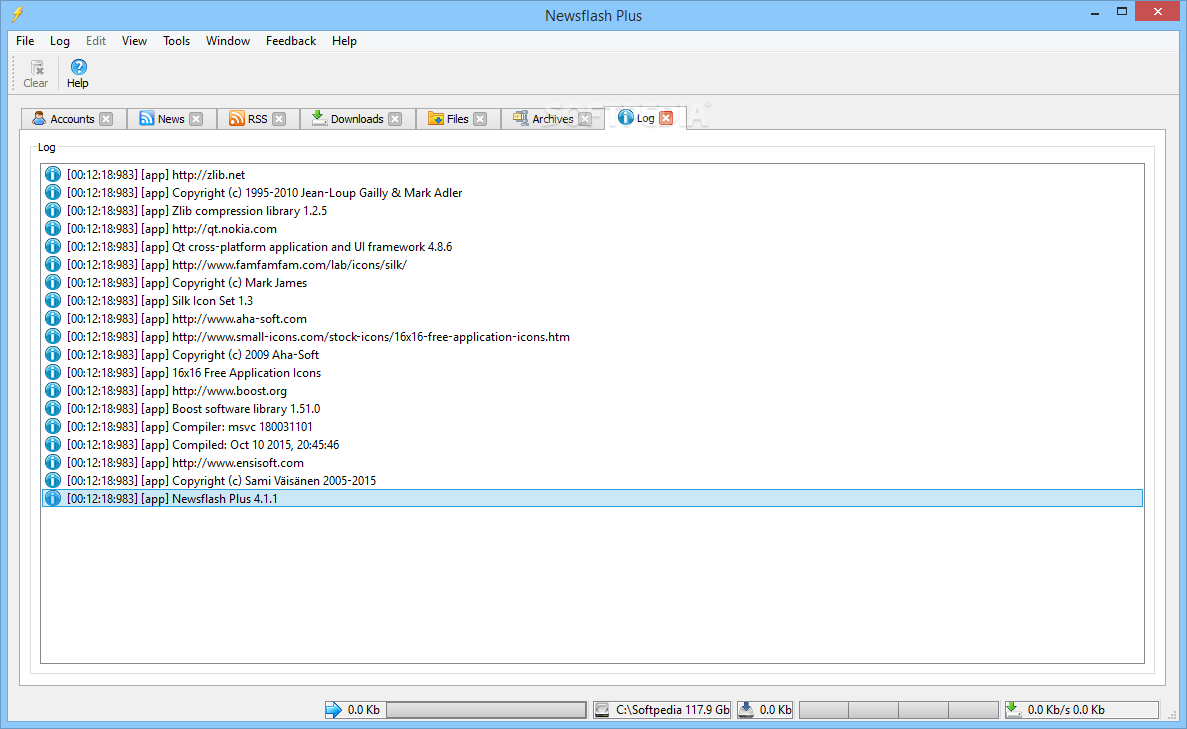Select the Newsflash Plus 4.1.1 log row
The width and height of the screenshot is (1187, 729).
tap(592, 498)
